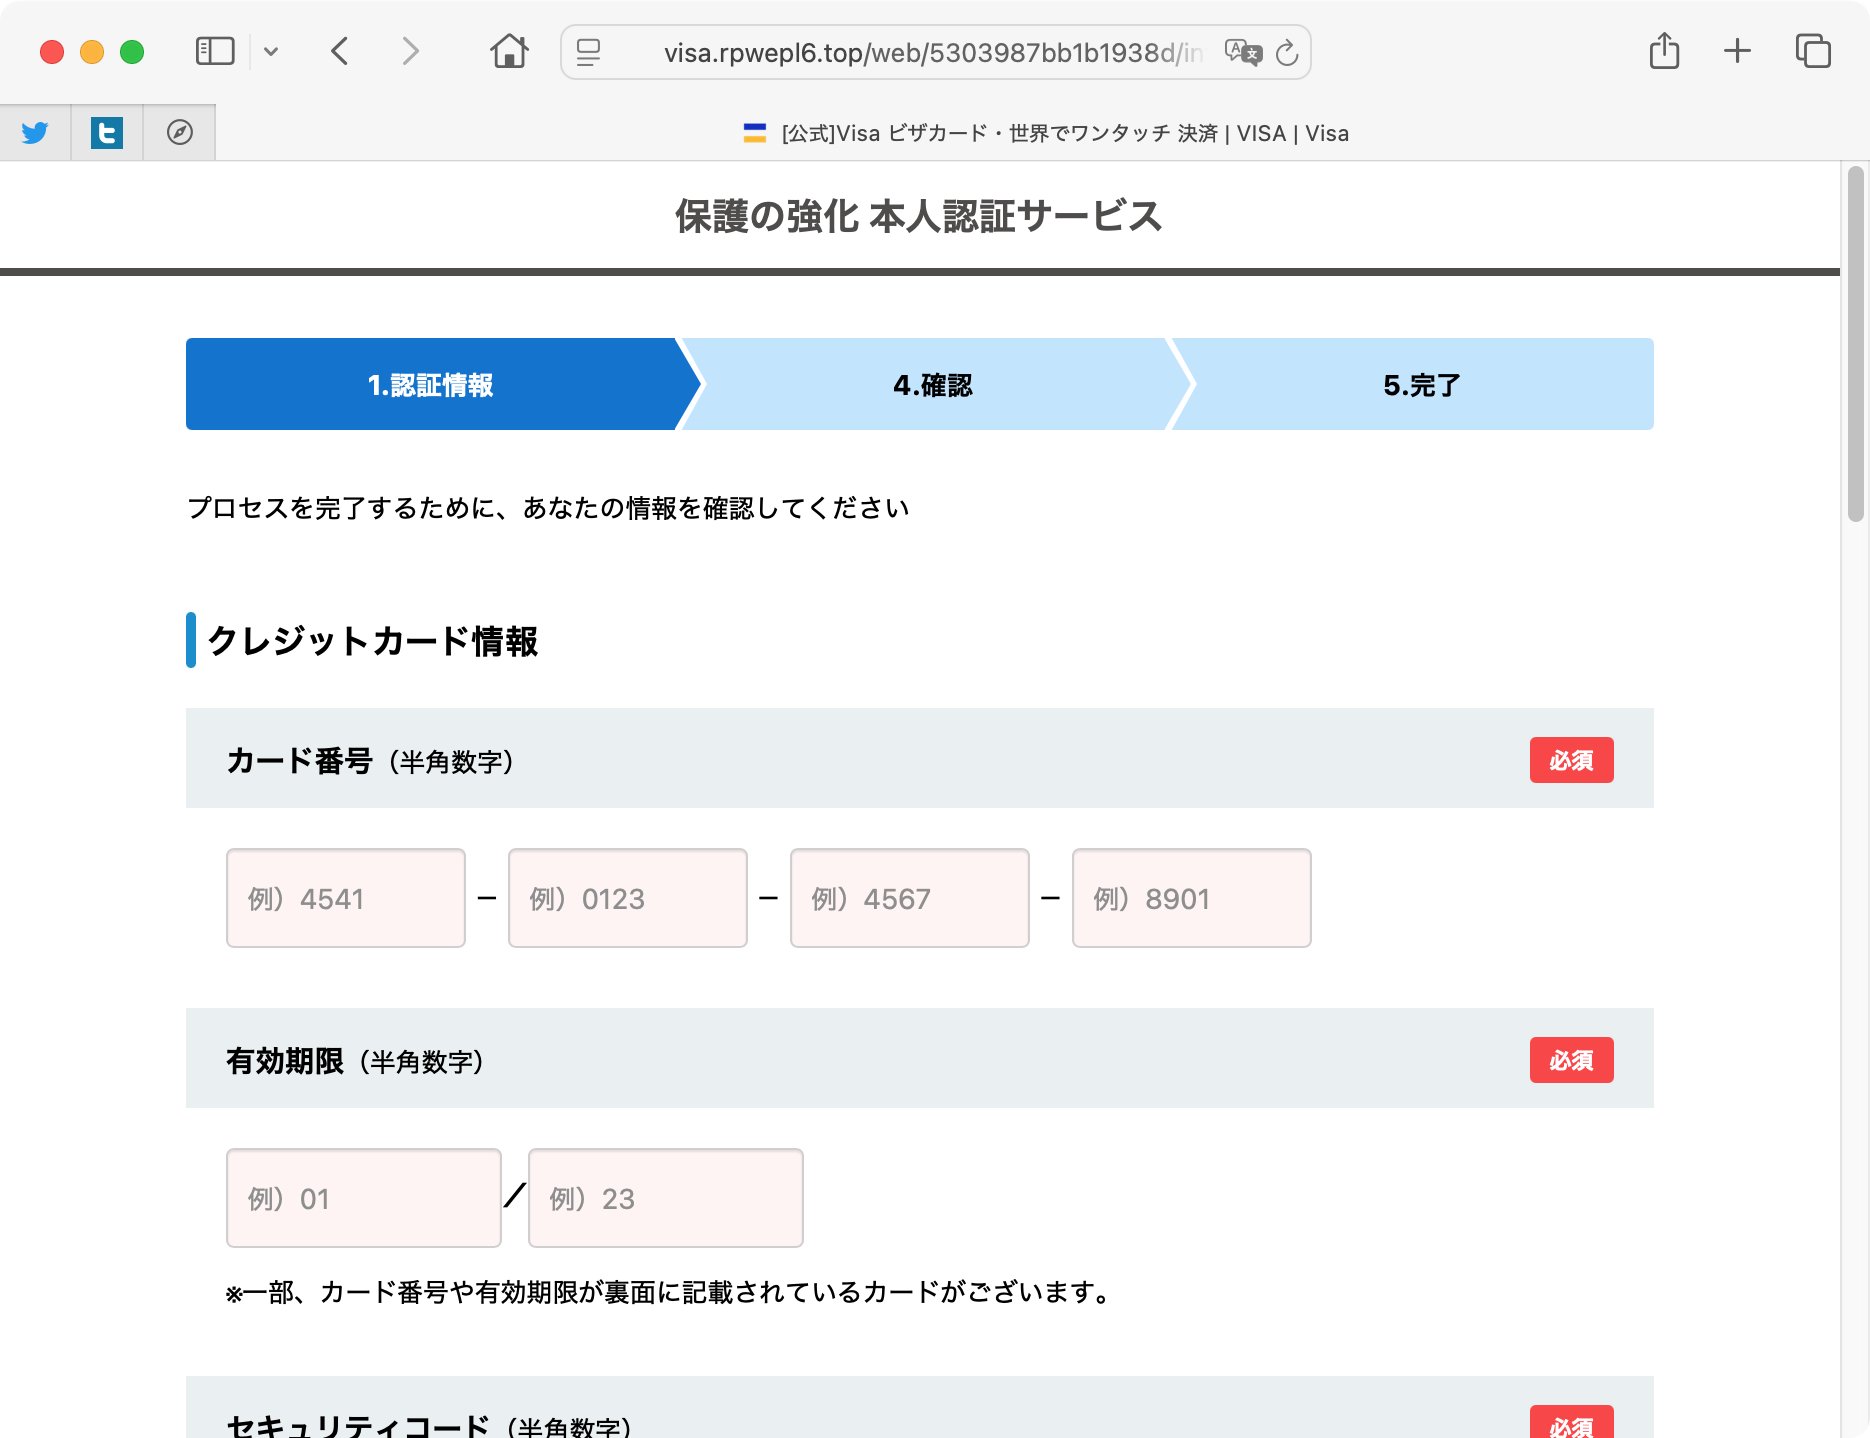
Task: Click the 必須 badge beside 有効期限
Action: [x=1571, y=1060]
